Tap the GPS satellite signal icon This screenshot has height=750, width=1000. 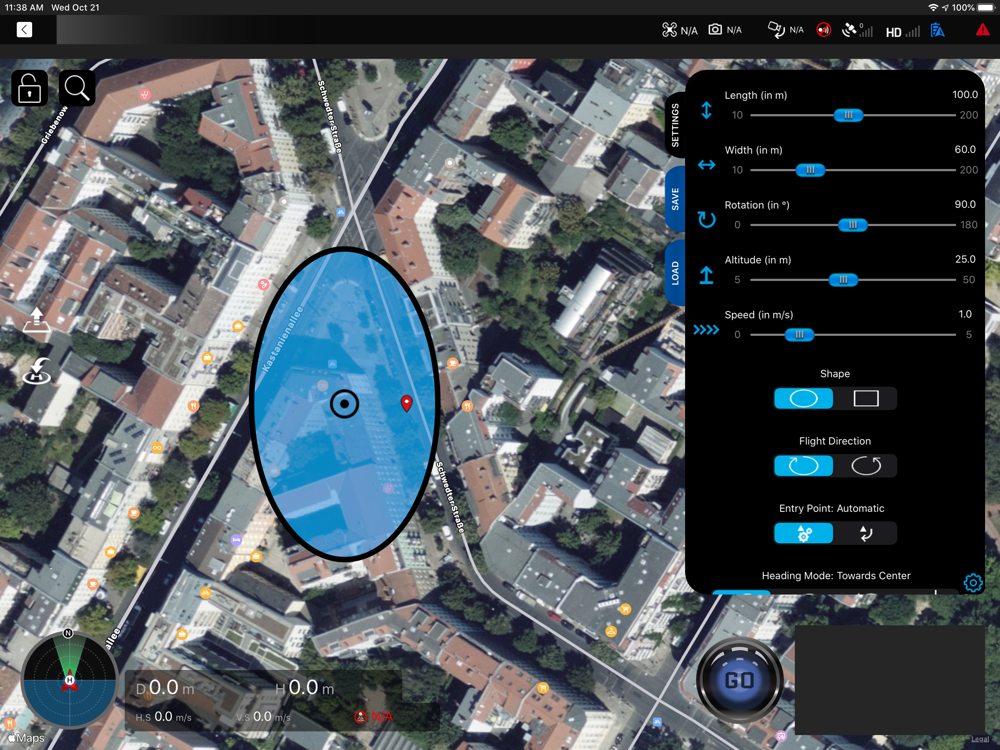pos(857,30)
